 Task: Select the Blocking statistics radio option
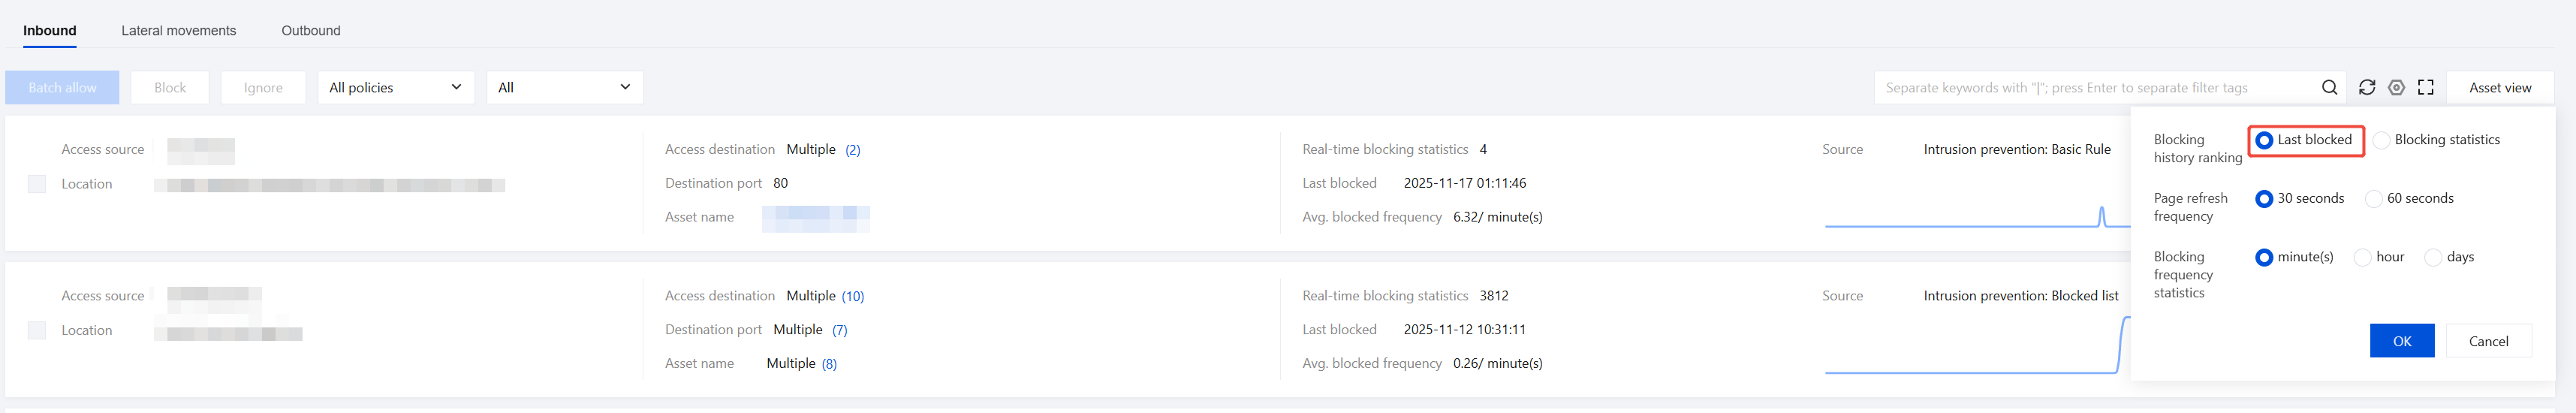[2381, 140]
